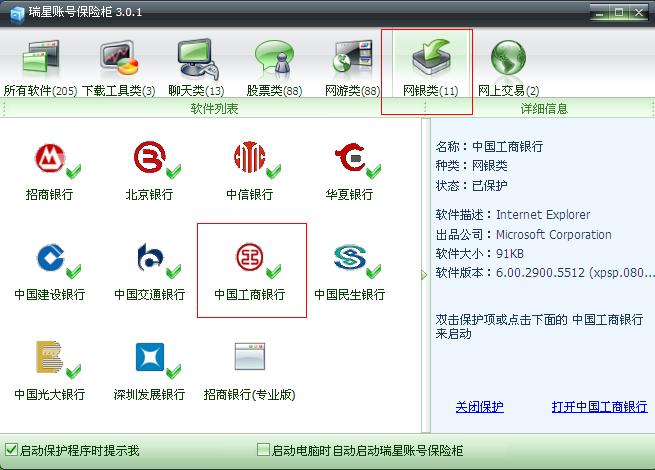Click the 关闭保护 link
655x470 pixels.
point(480,406)
